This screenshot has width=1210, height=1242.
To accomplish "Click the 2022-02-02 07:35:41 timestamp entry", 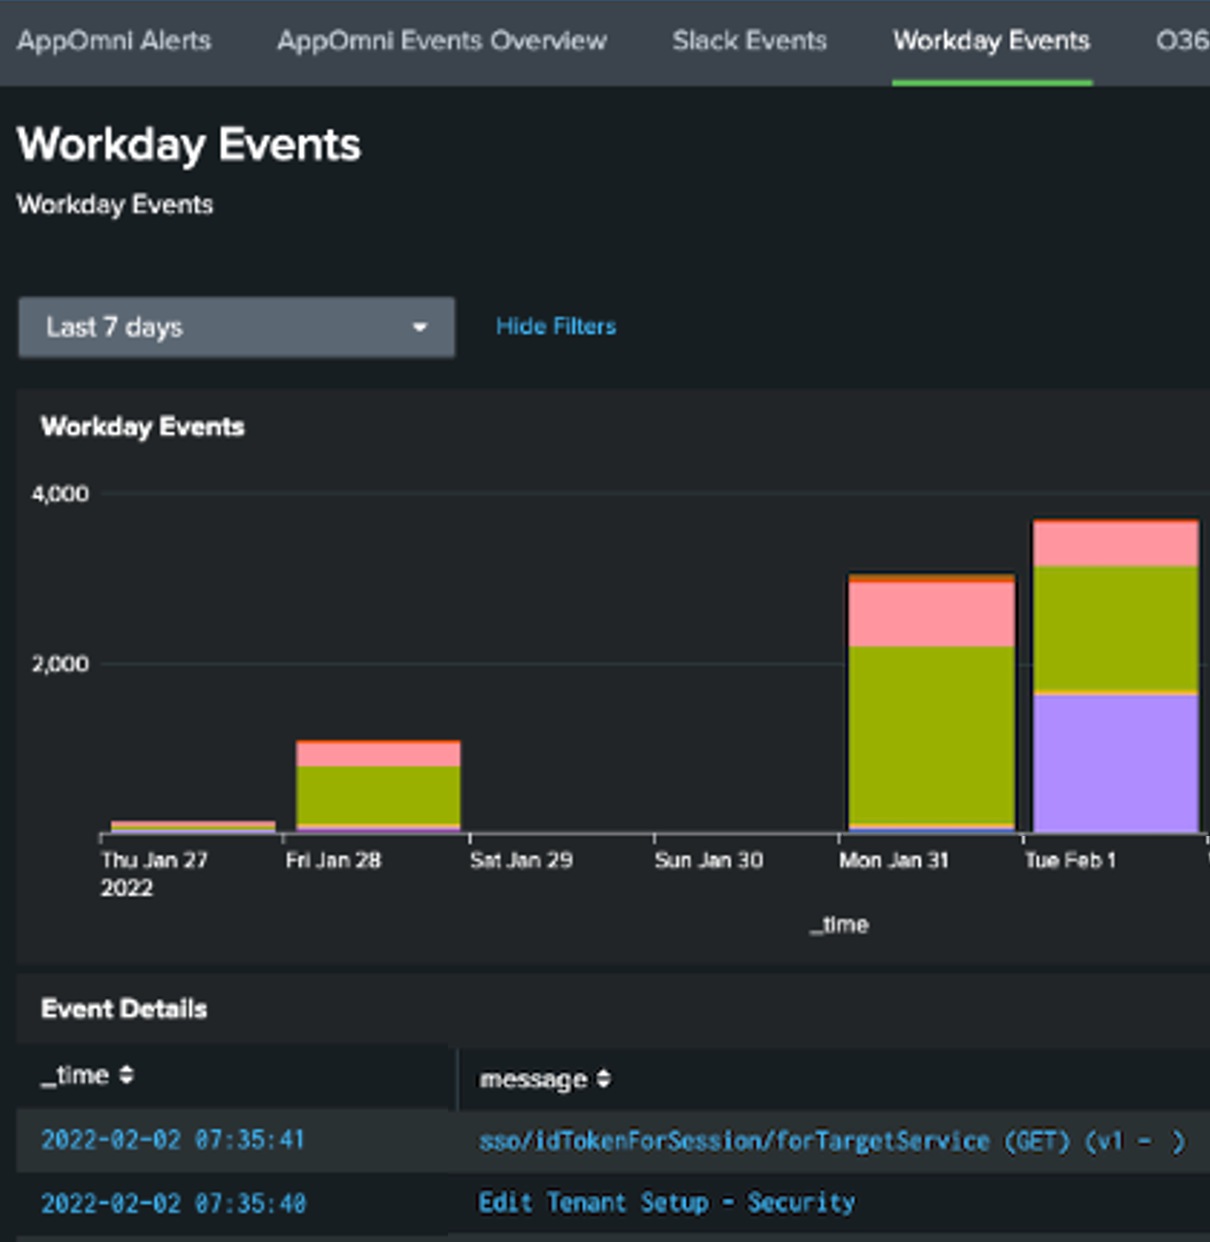I will (x=173, y=1140).
